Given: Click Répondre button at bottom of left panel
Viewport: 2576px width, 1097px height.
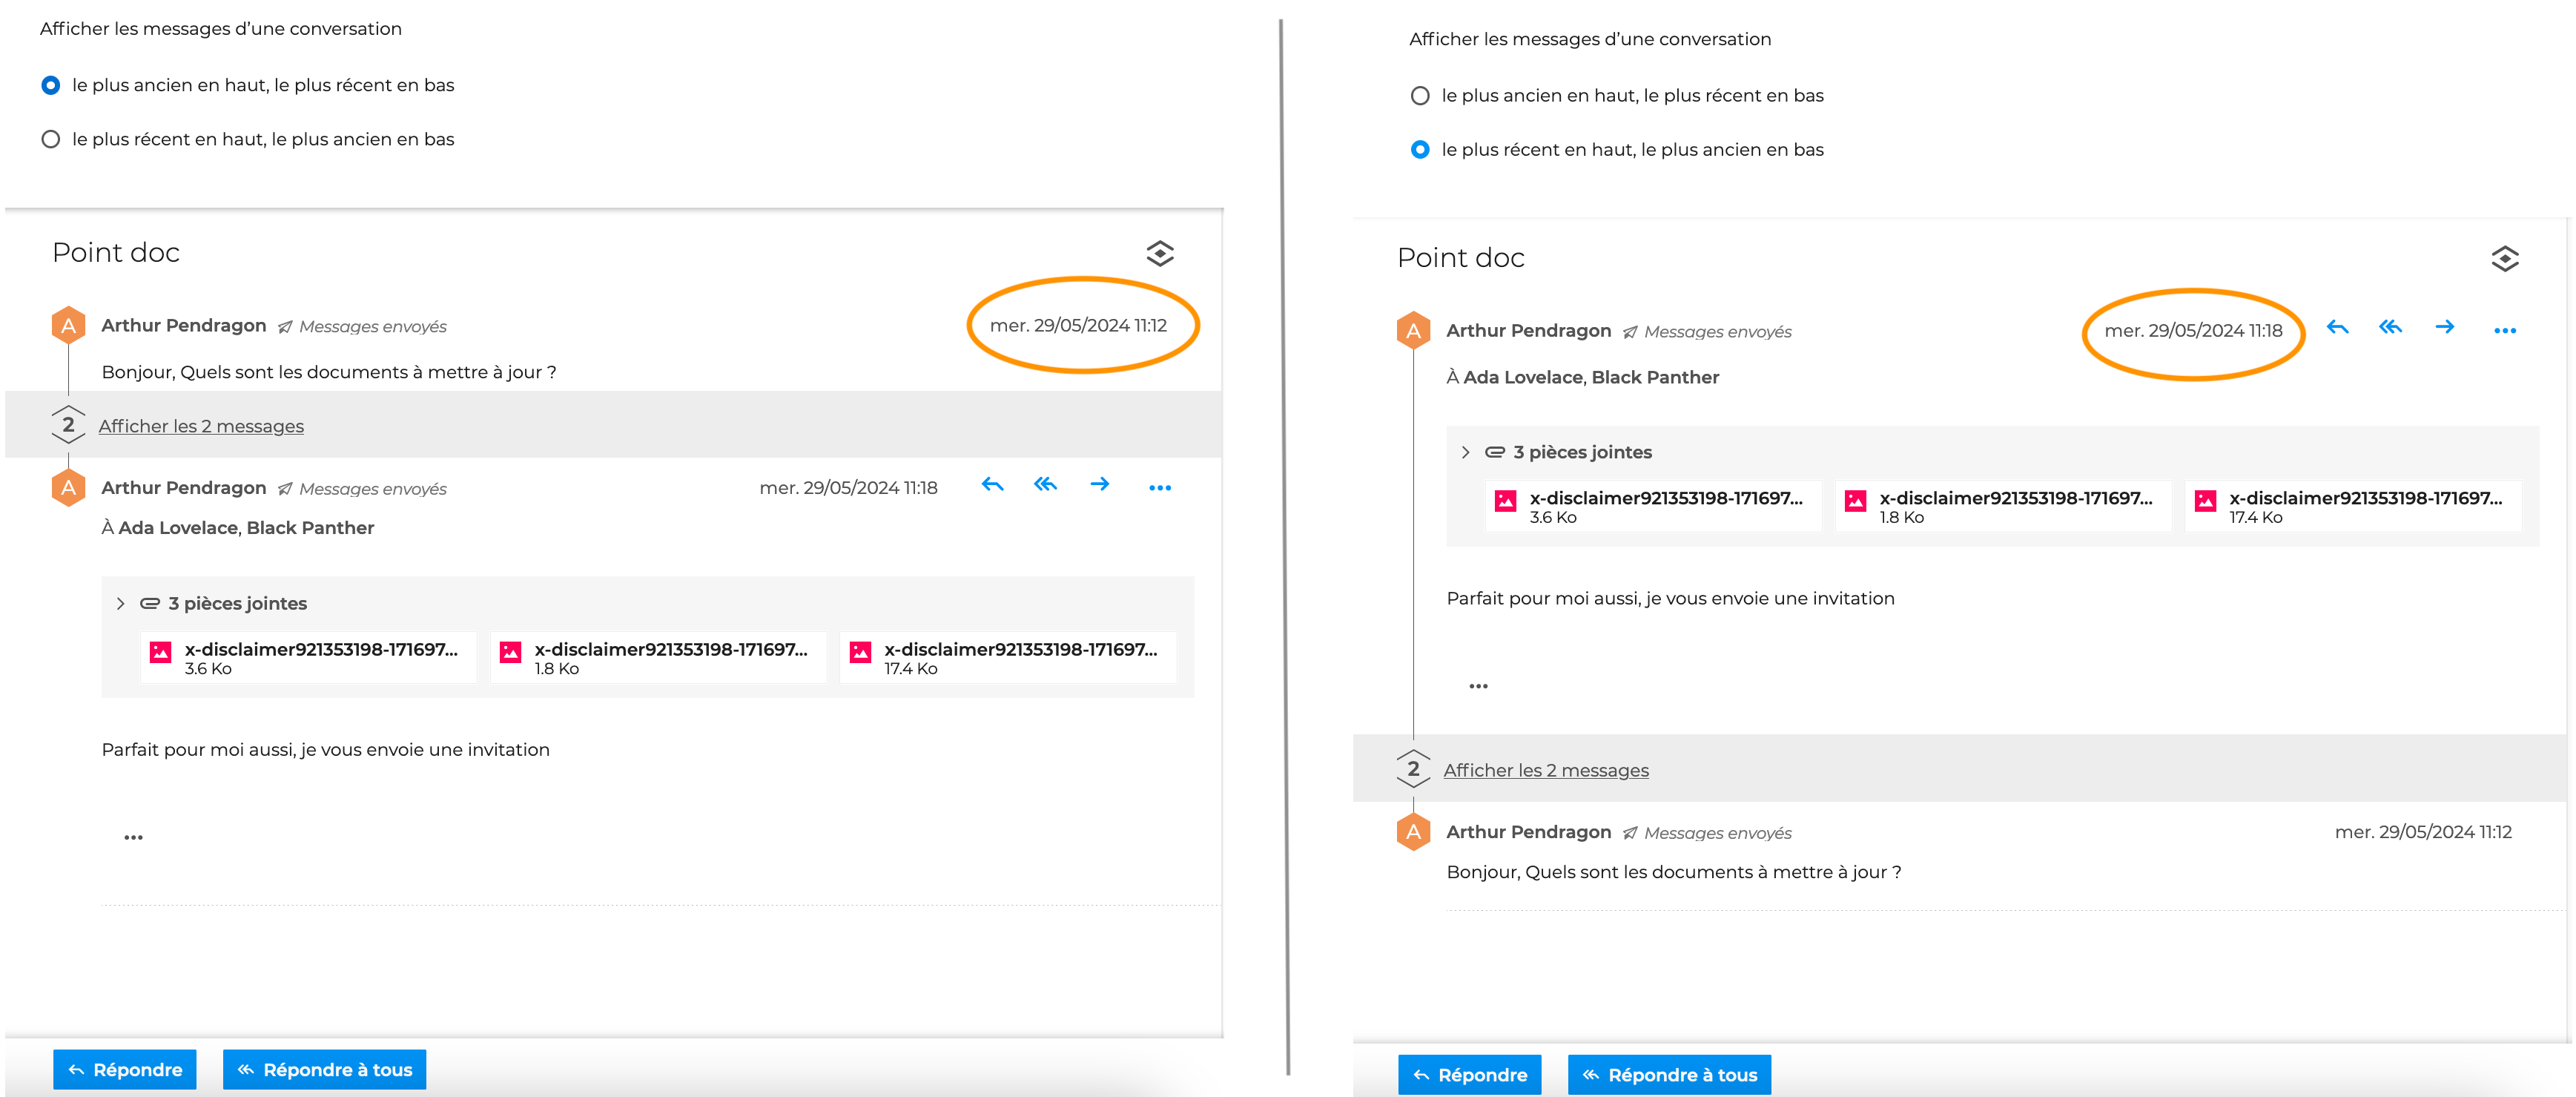Looking at the screenshot, I should pyautogui.click(x=125, y=1069).
